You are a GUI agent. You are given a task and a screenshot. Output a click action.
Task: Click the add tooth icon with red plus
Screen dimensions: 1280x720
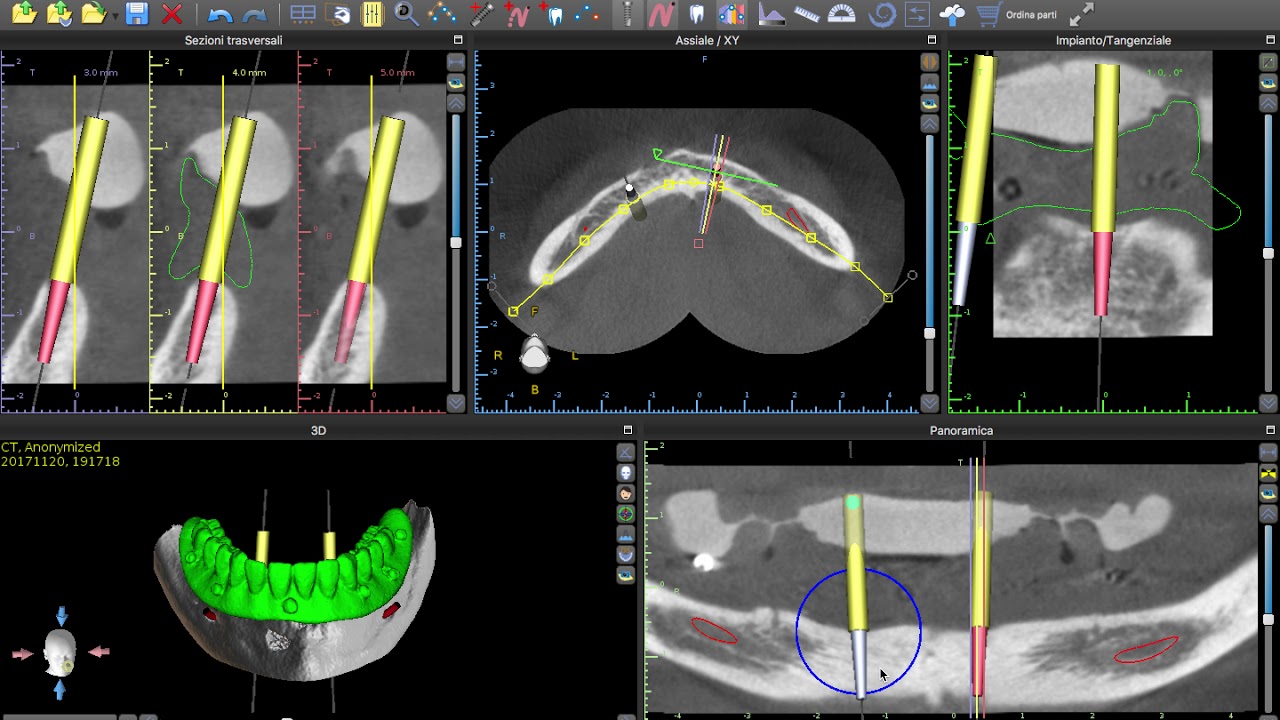click(552, 14)
